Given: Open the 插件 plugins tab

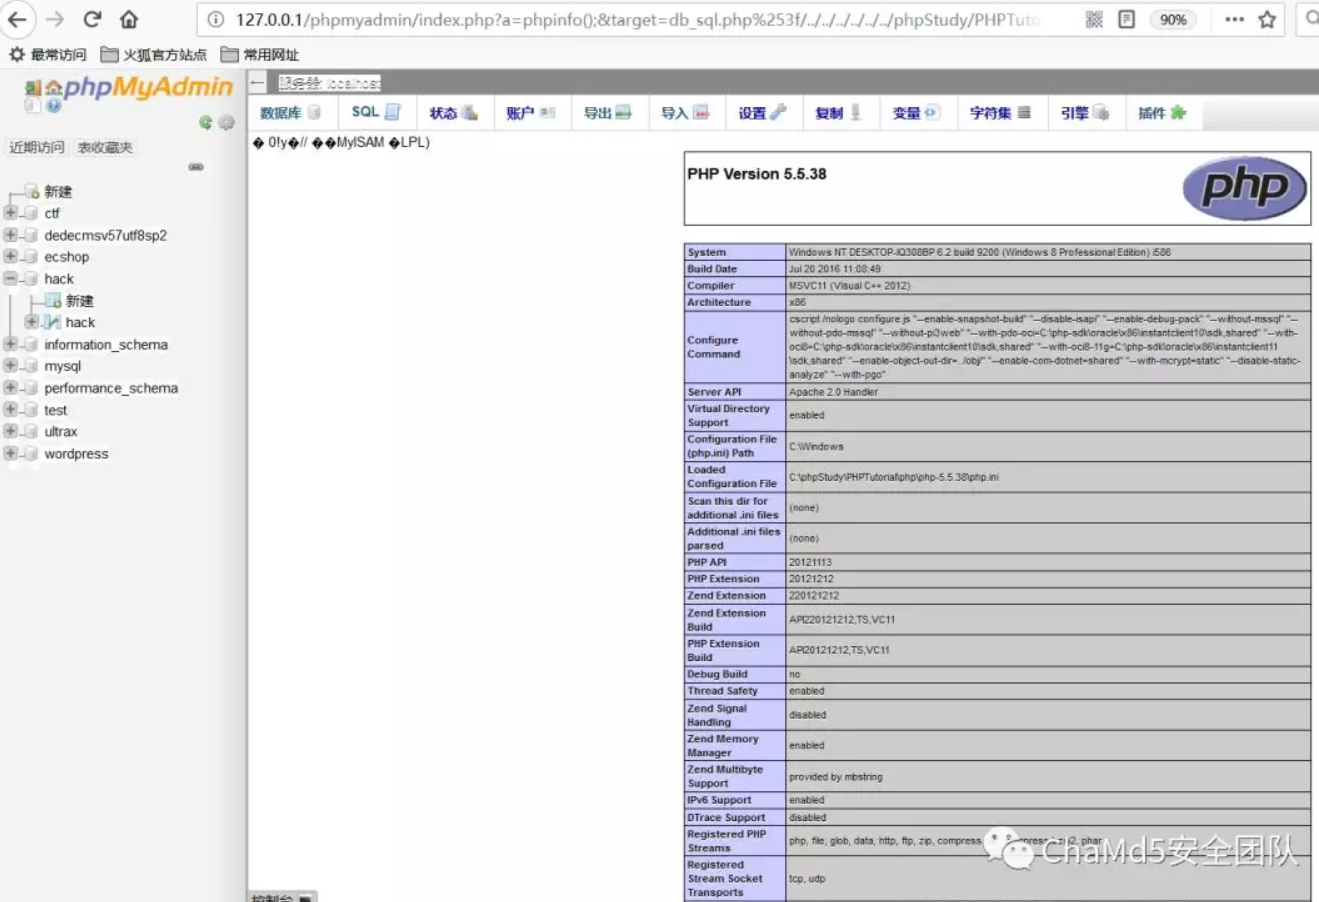Looking at the screenshot, I should tap(1162, 113).
